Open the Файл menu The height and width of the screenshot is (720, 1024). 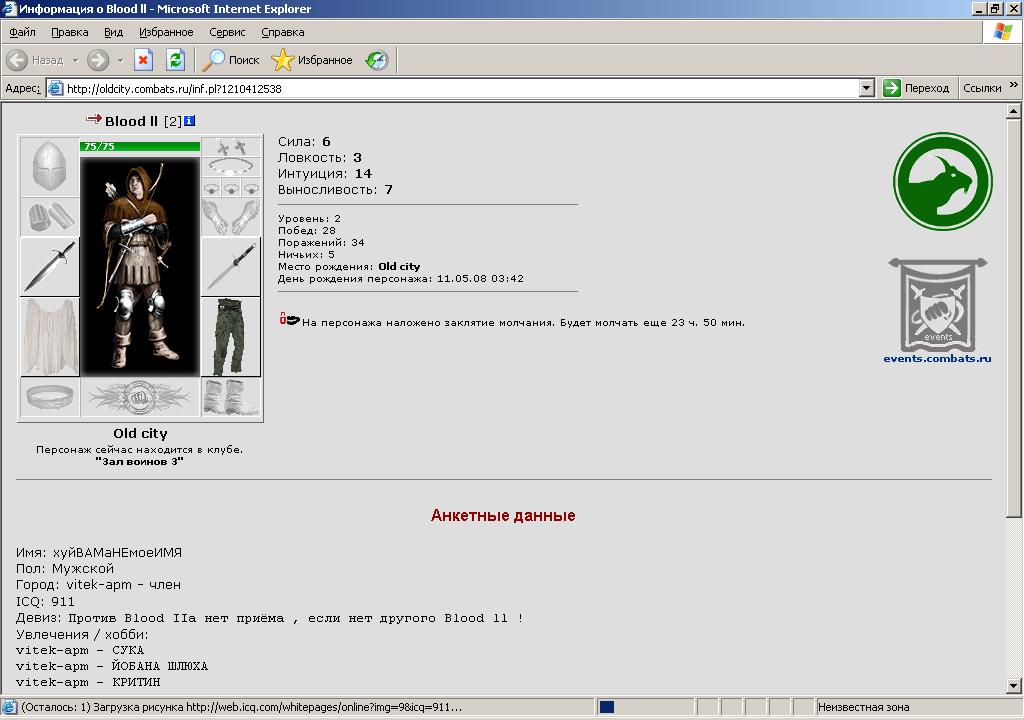[x=22, y=32]
